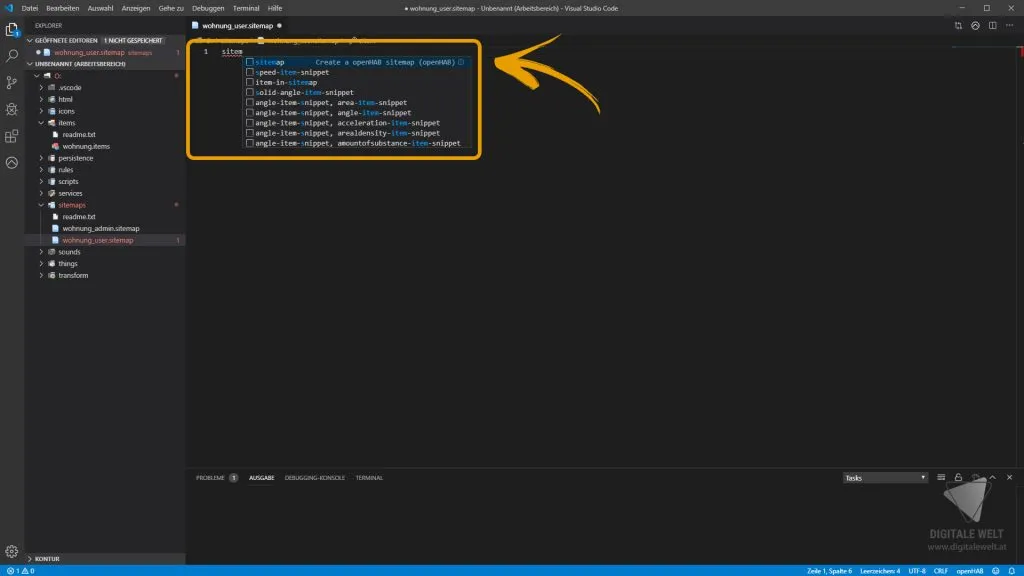Open the Explorer view in activity bar
Viewport: 1024px width, 576px height.
(12, 29)
